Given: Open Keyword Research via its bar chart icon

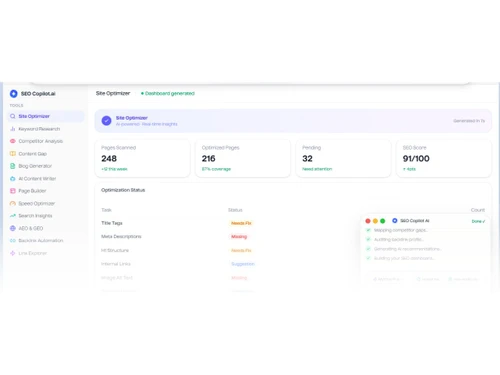Looking at the screenshot, I should click(13, 129).
